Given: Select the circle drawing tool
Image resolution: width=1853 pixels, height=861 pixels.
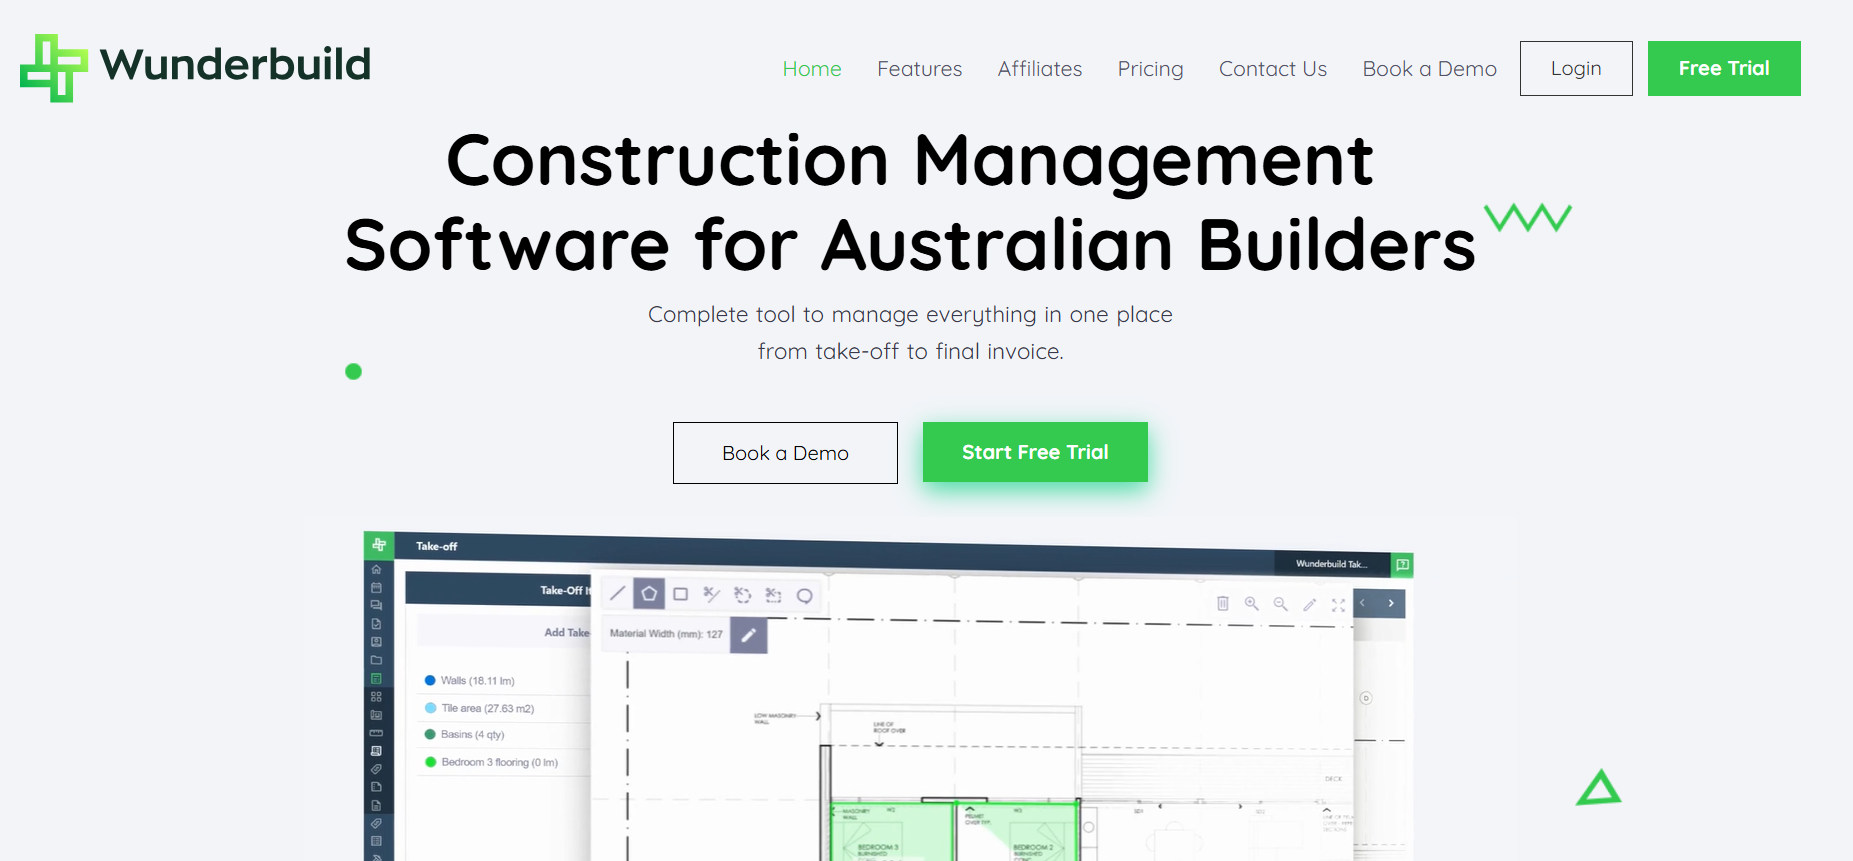Looking at the screenshot, I should (x=805, y=596).
